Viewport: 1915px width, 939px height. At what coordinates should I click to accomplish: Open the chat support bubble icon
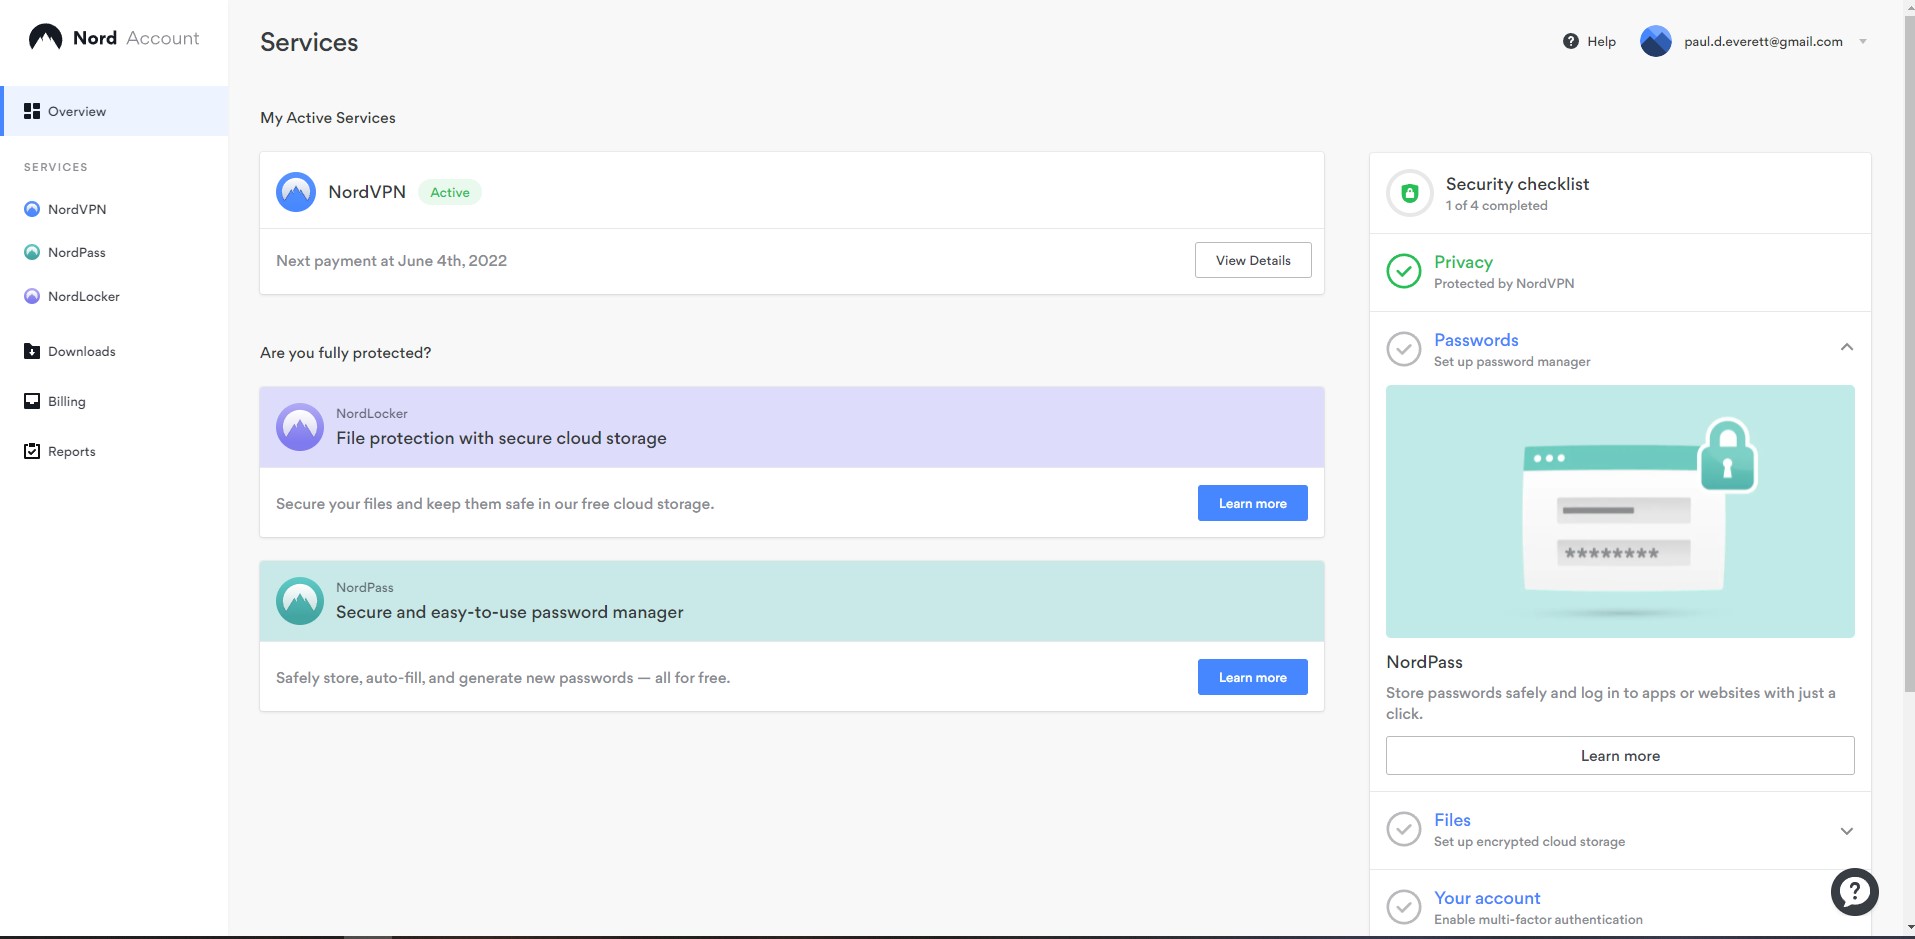[1855, 891]
